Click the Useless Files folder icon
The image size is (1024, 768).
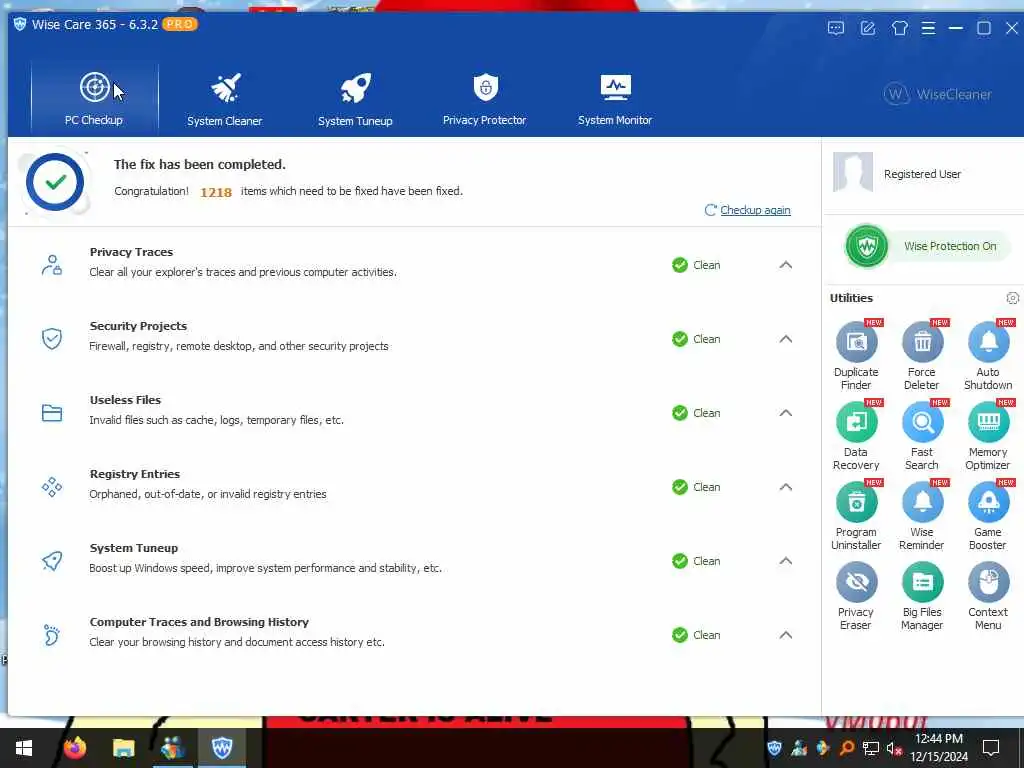point(52,413)
